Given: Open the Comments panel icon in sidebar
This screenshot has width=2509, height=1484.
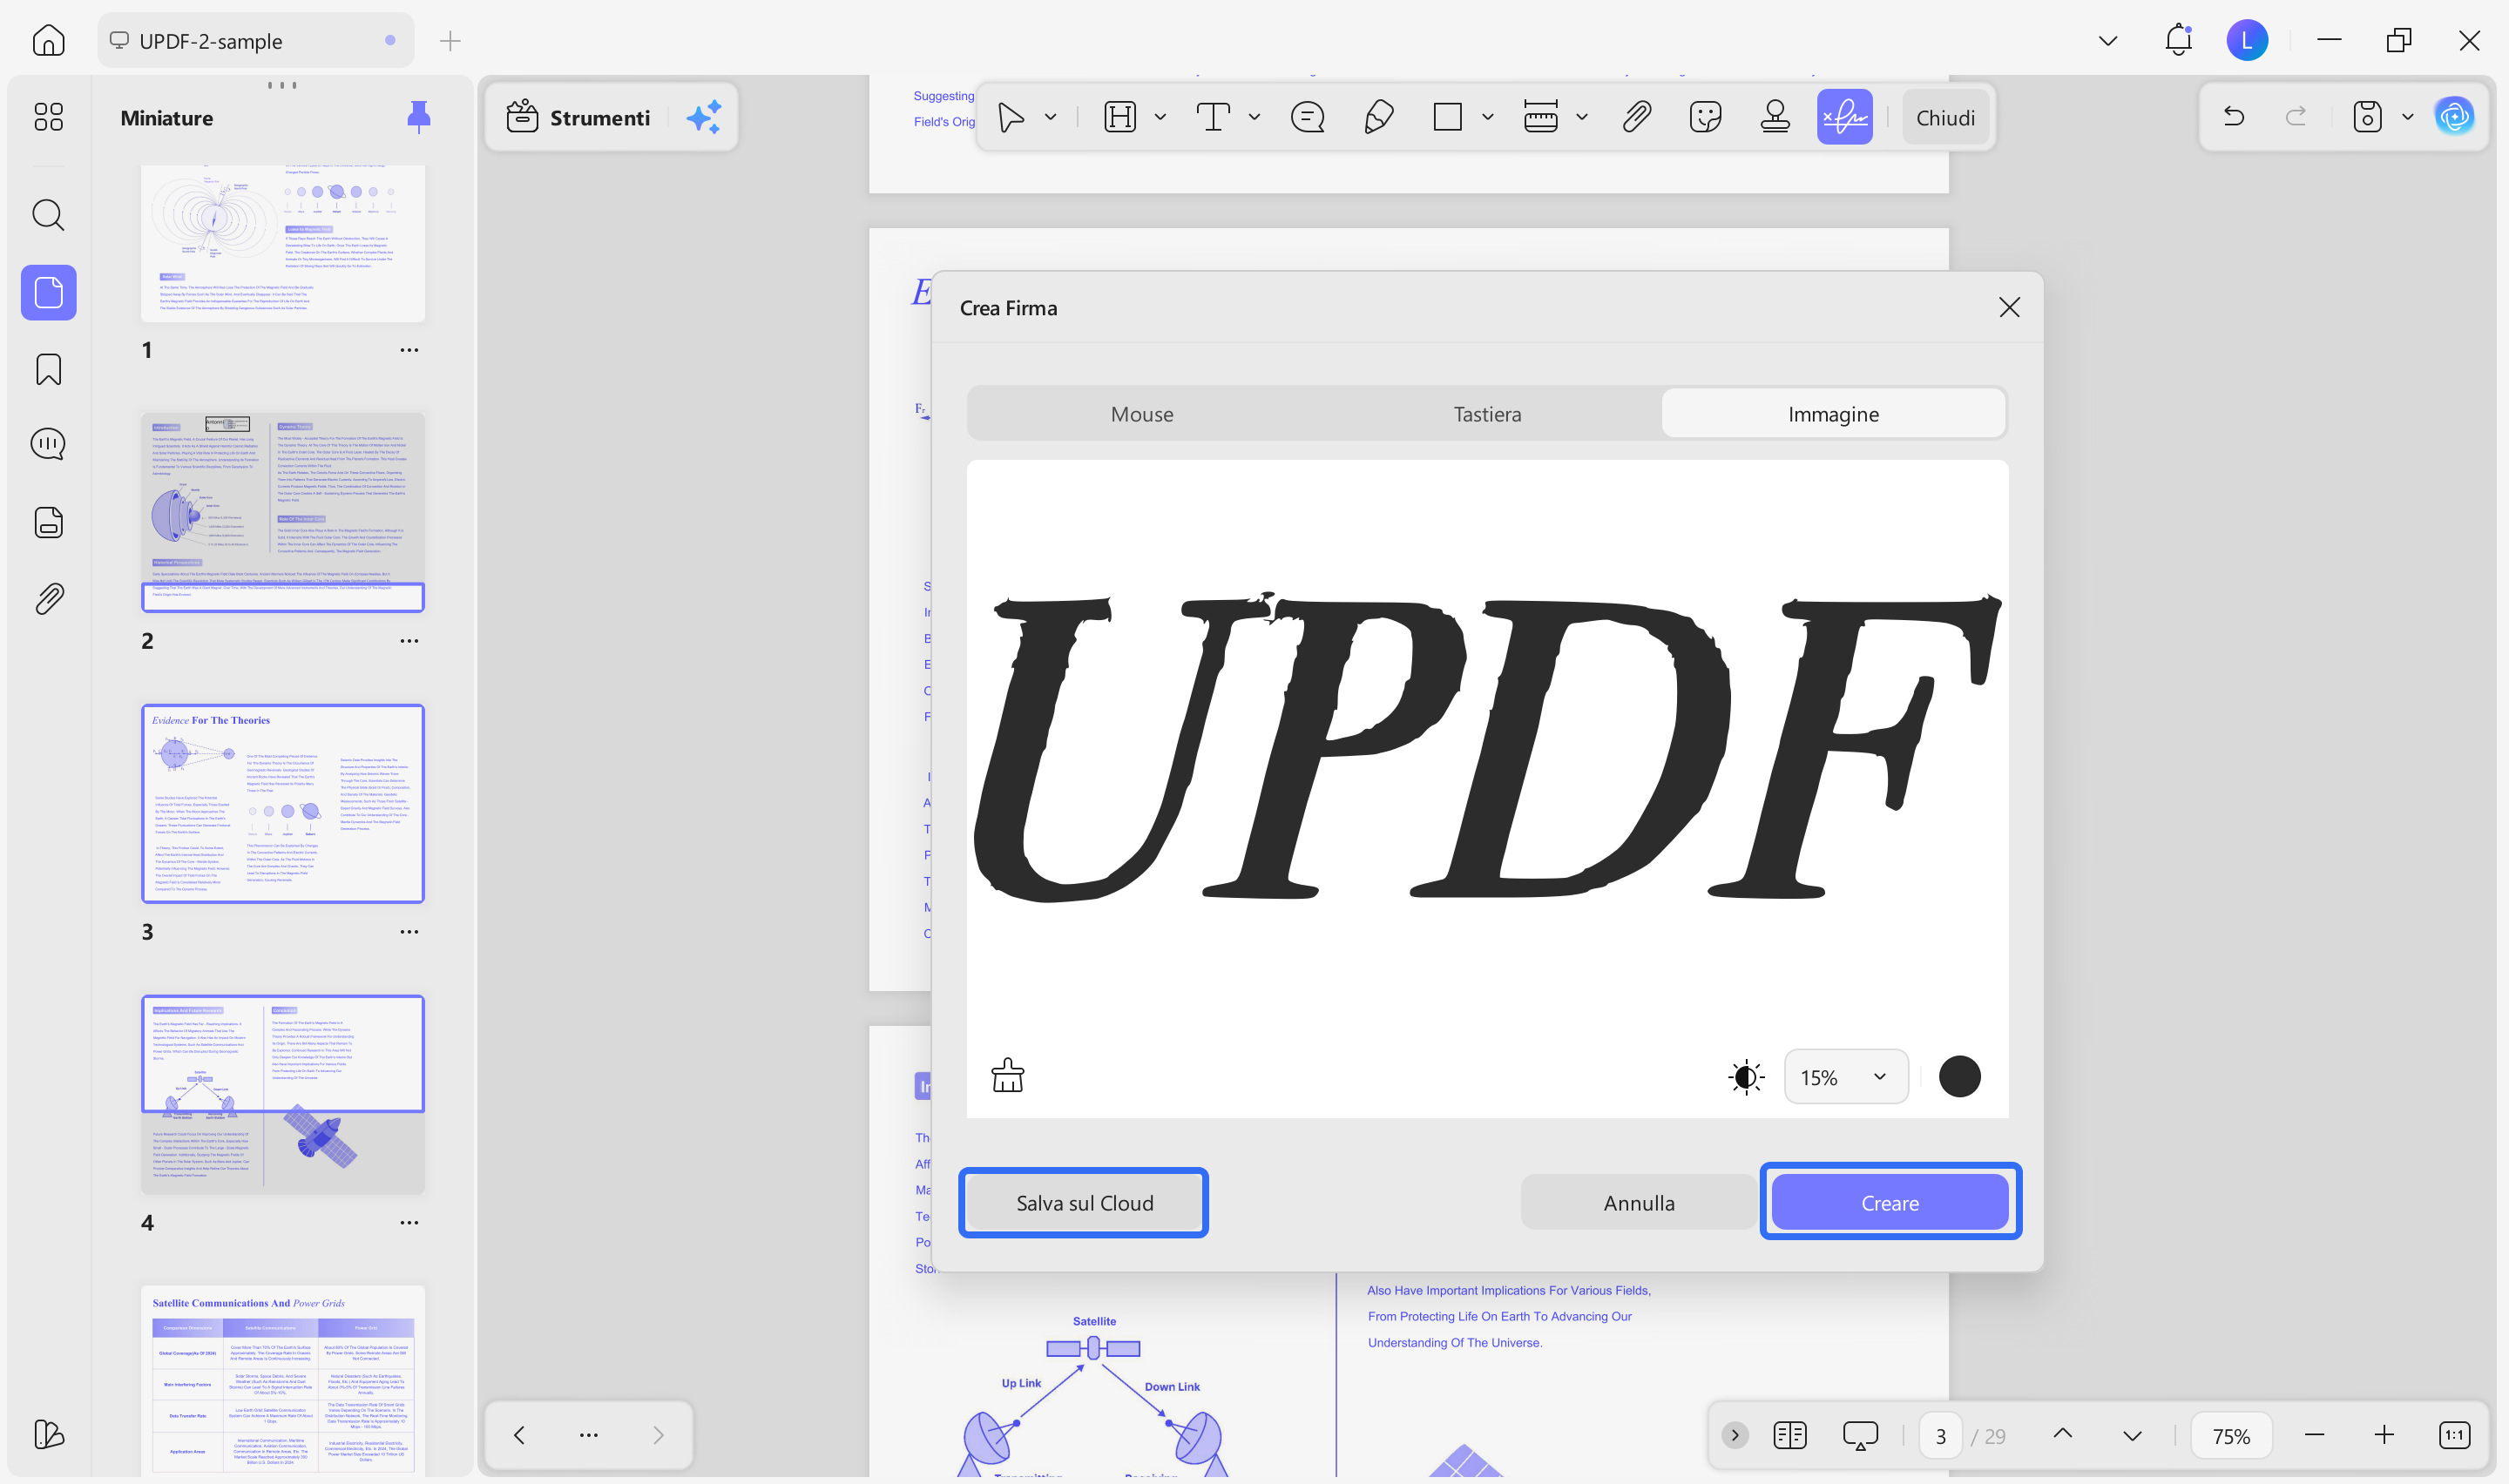Looking at the screenshot, I should [x=48, y=443].
